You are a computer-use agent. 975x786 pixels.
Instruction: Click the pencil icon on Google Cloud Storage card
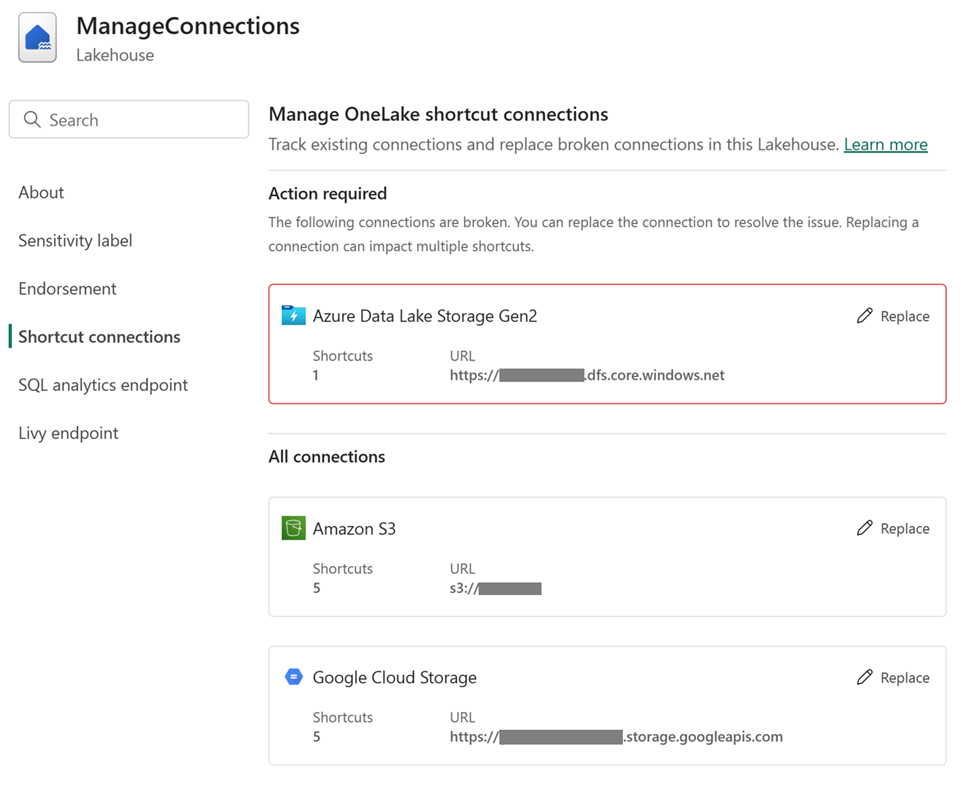(x=864, y=677)
